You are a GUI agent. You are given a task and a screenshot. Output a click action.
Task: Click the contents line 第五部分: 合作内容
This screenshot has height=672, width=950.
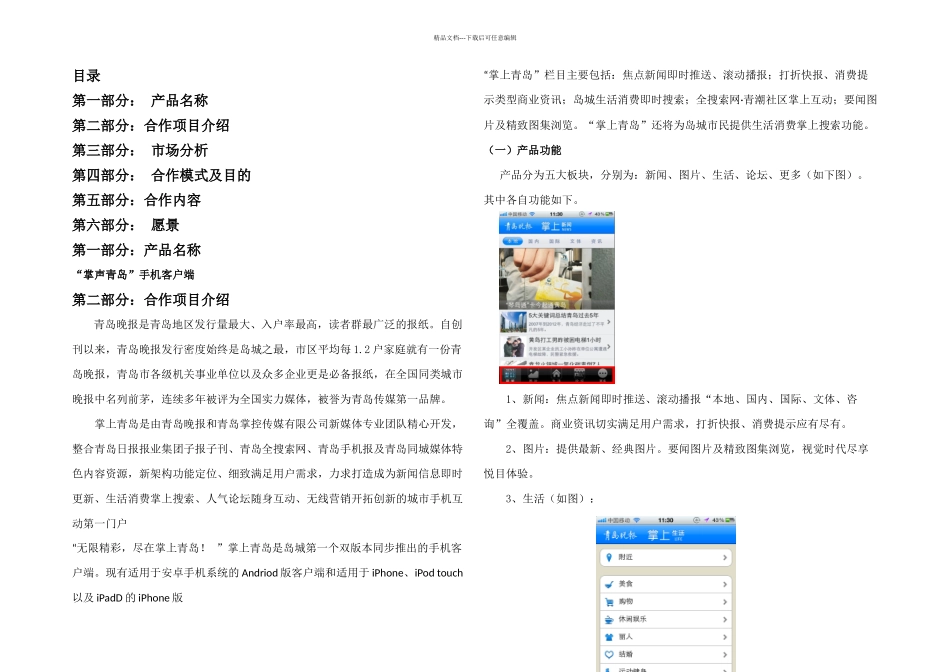tap(136, 200)
